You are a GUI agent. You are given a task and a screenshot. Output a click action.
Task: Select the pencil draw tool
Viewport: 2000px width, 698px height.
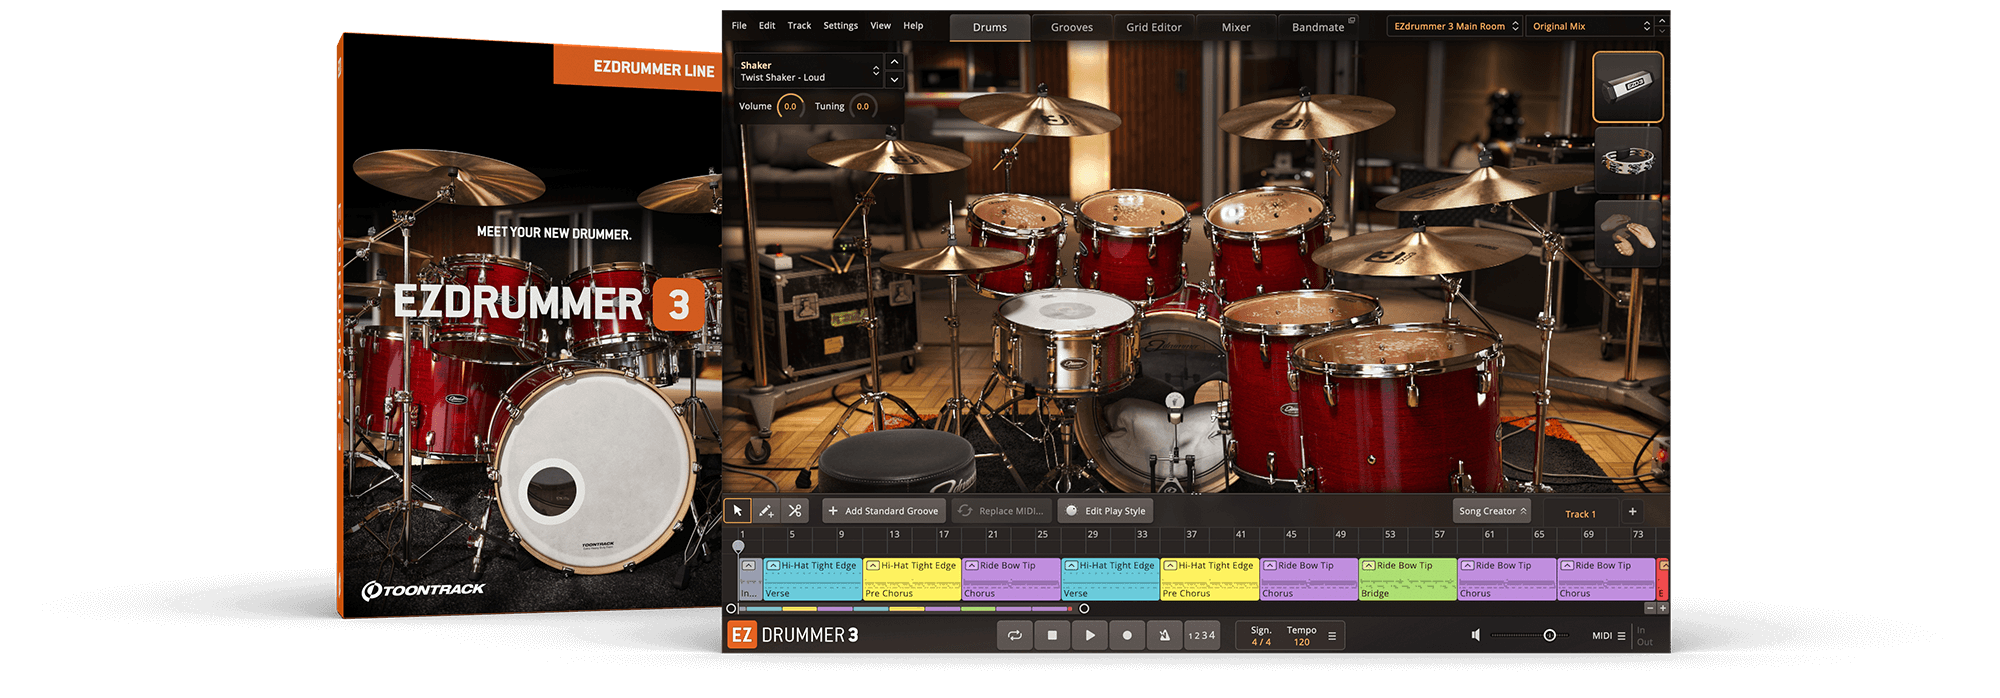click(x=766, y=511)
